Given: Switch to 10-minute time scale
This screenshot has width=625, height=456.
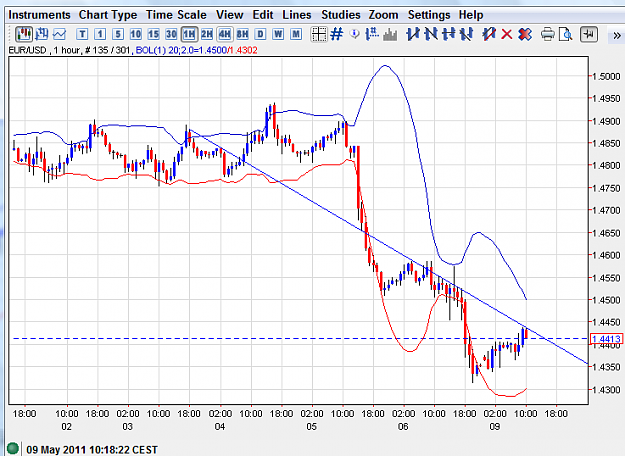Looking at the screenshot, I should (136, 34).
